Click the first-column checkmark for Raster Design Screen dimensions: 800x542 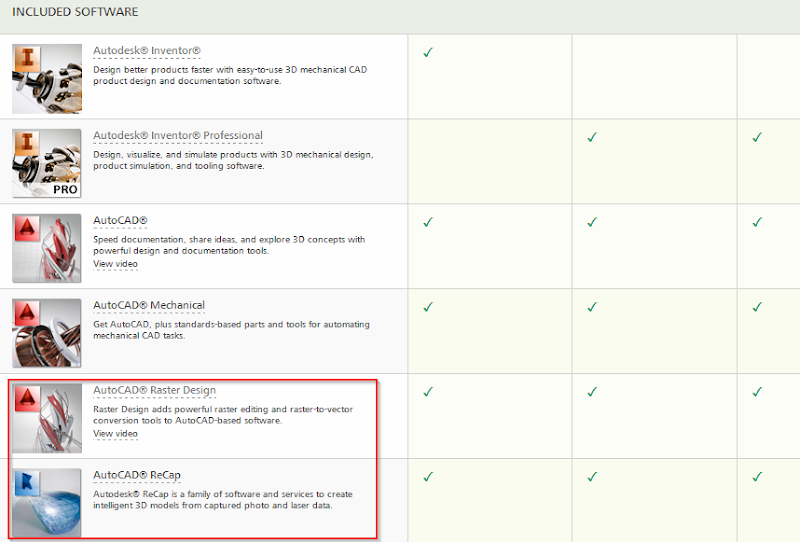(x=428, y=391)
